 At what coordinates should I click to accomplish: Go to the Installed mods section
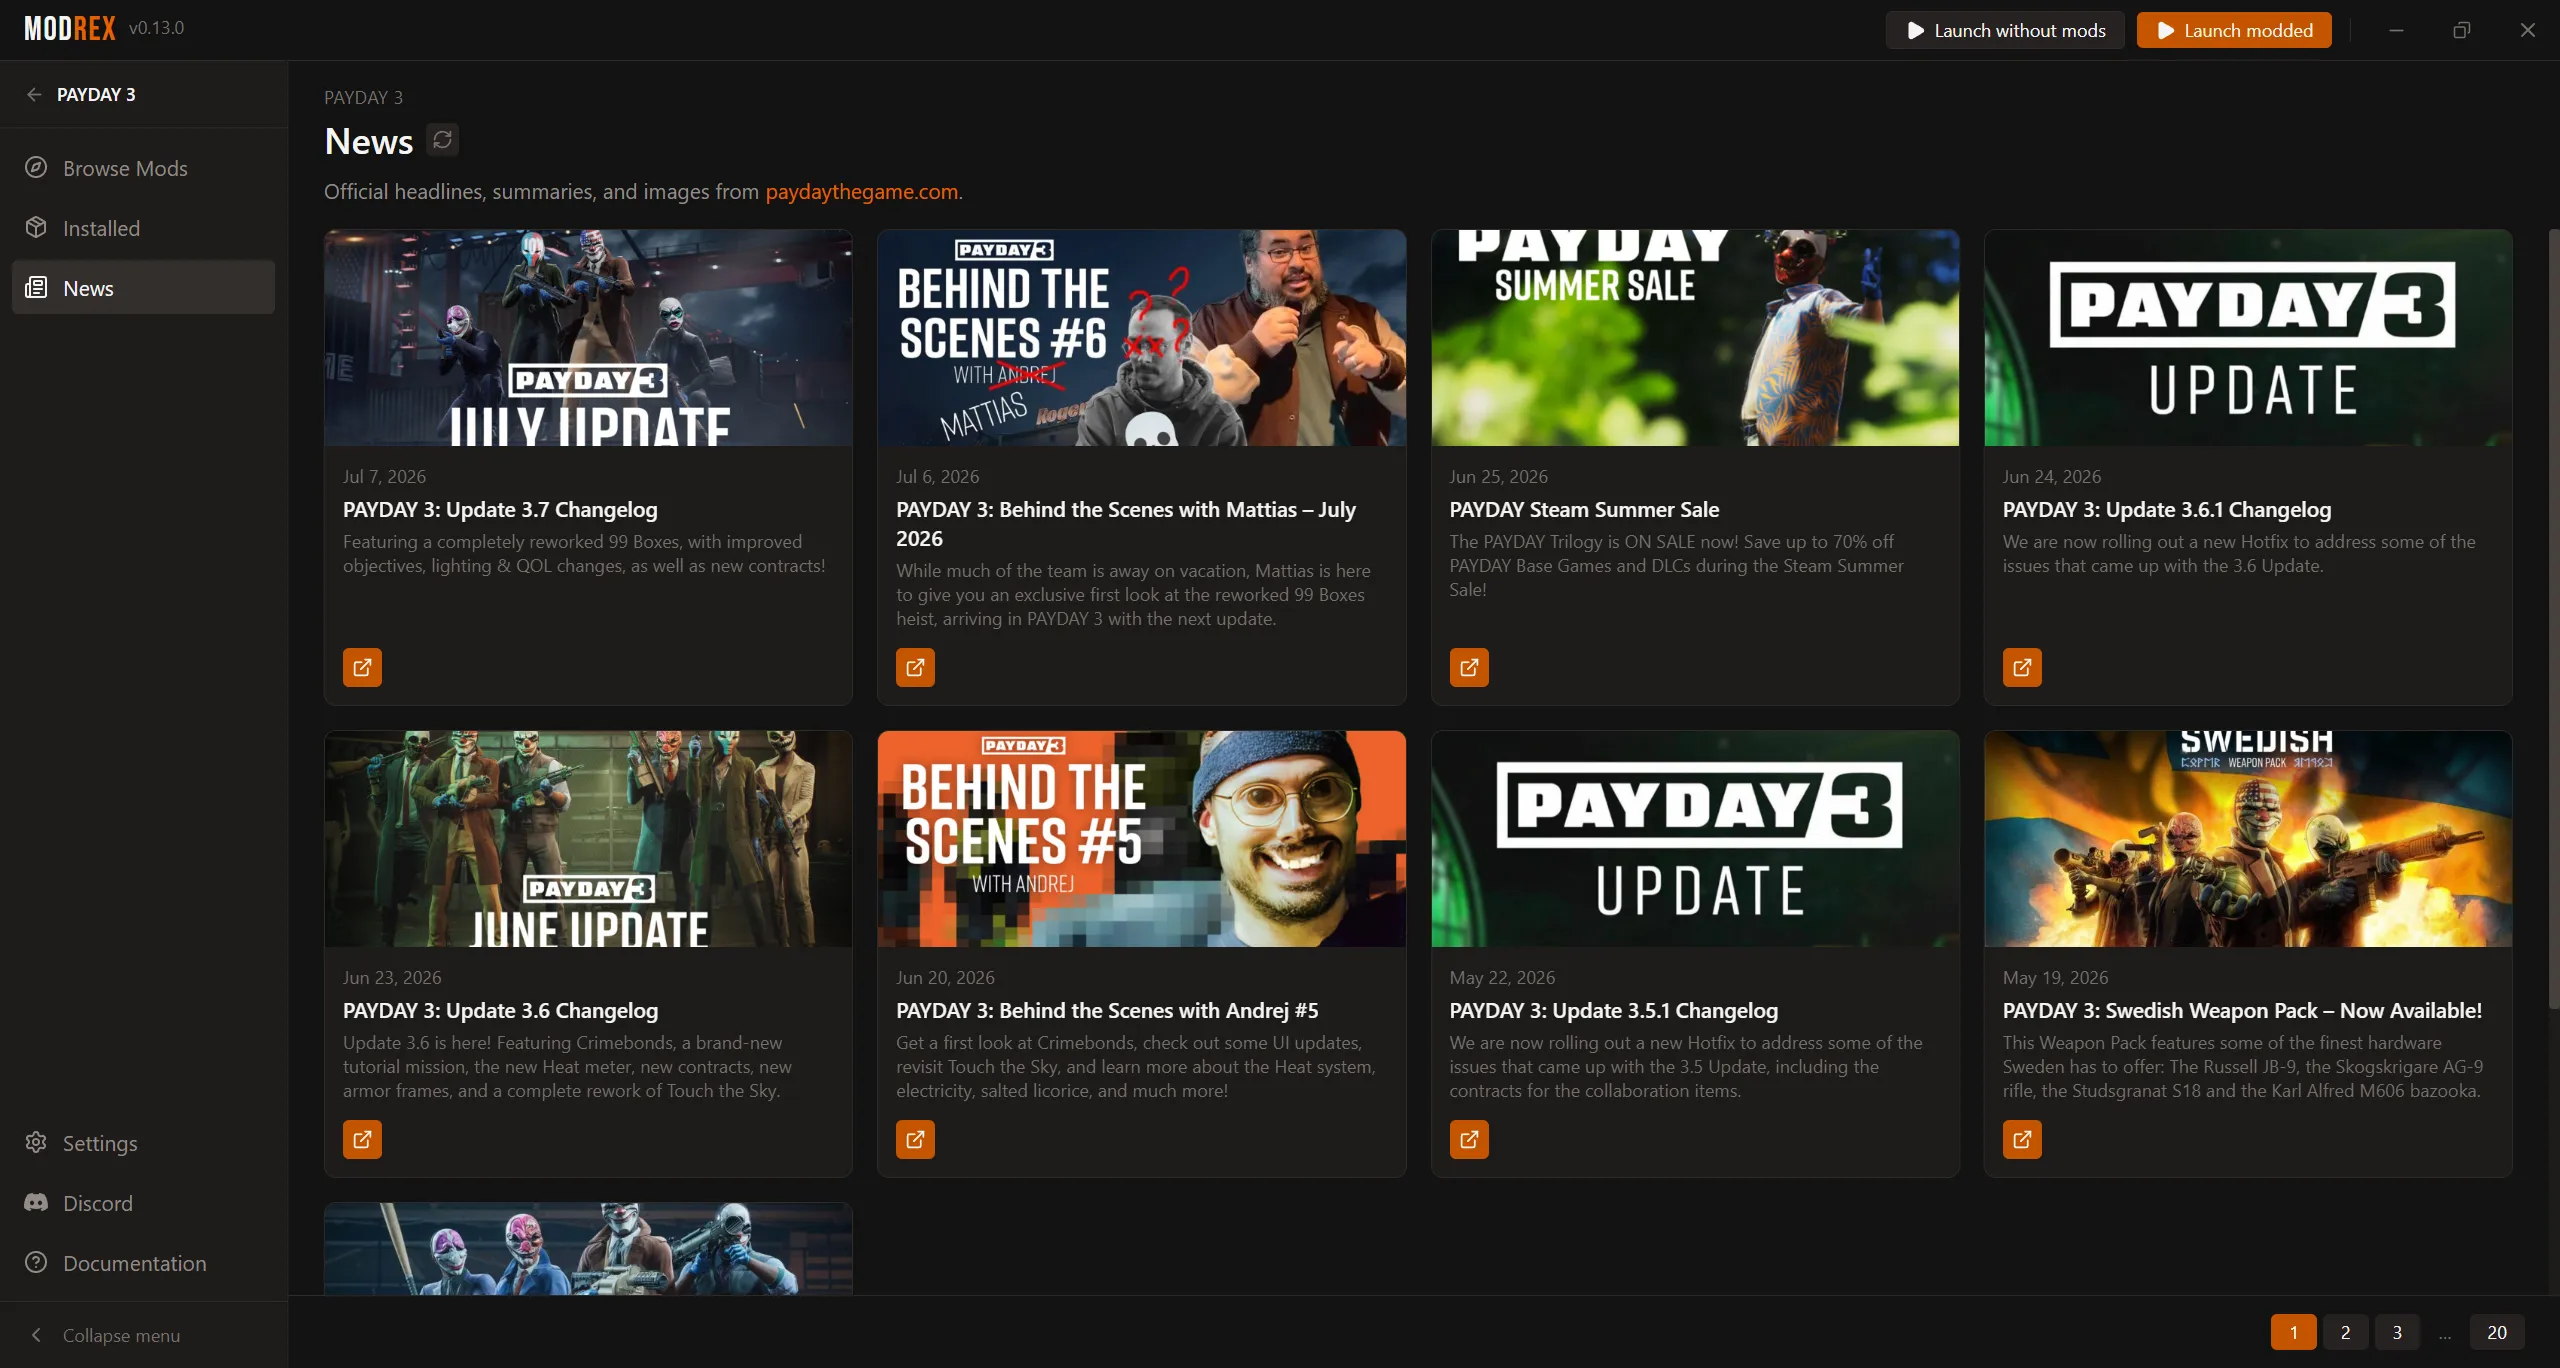(143, 228)
